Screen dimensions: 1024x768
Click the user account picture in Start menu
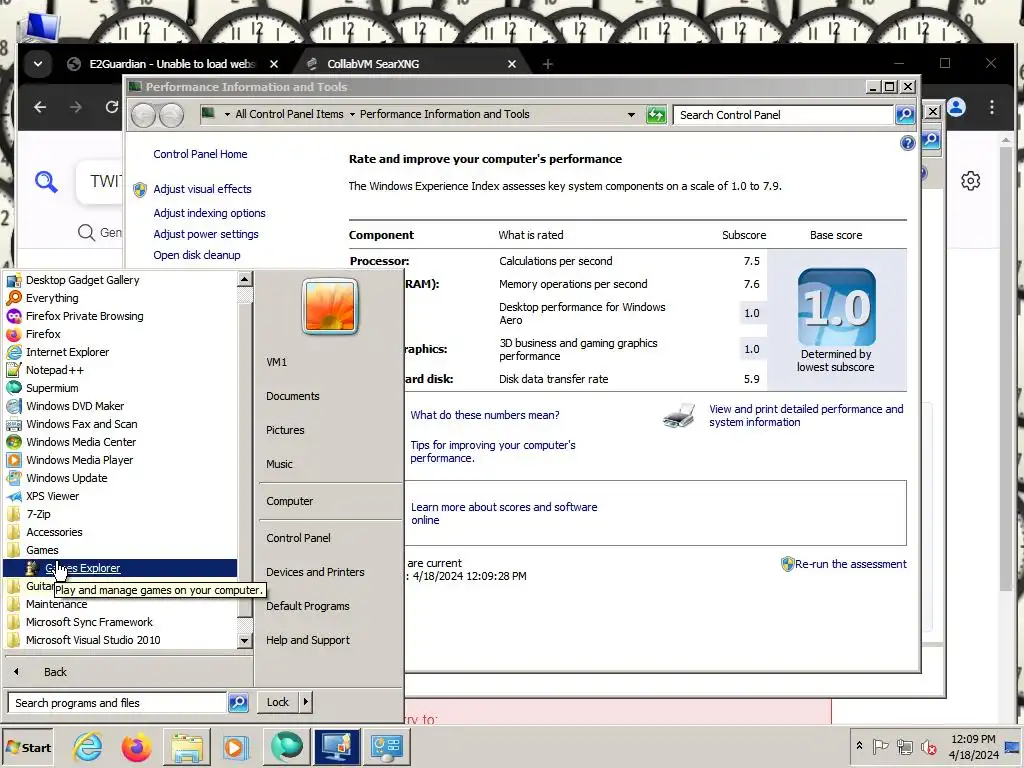tap(330, 306)
